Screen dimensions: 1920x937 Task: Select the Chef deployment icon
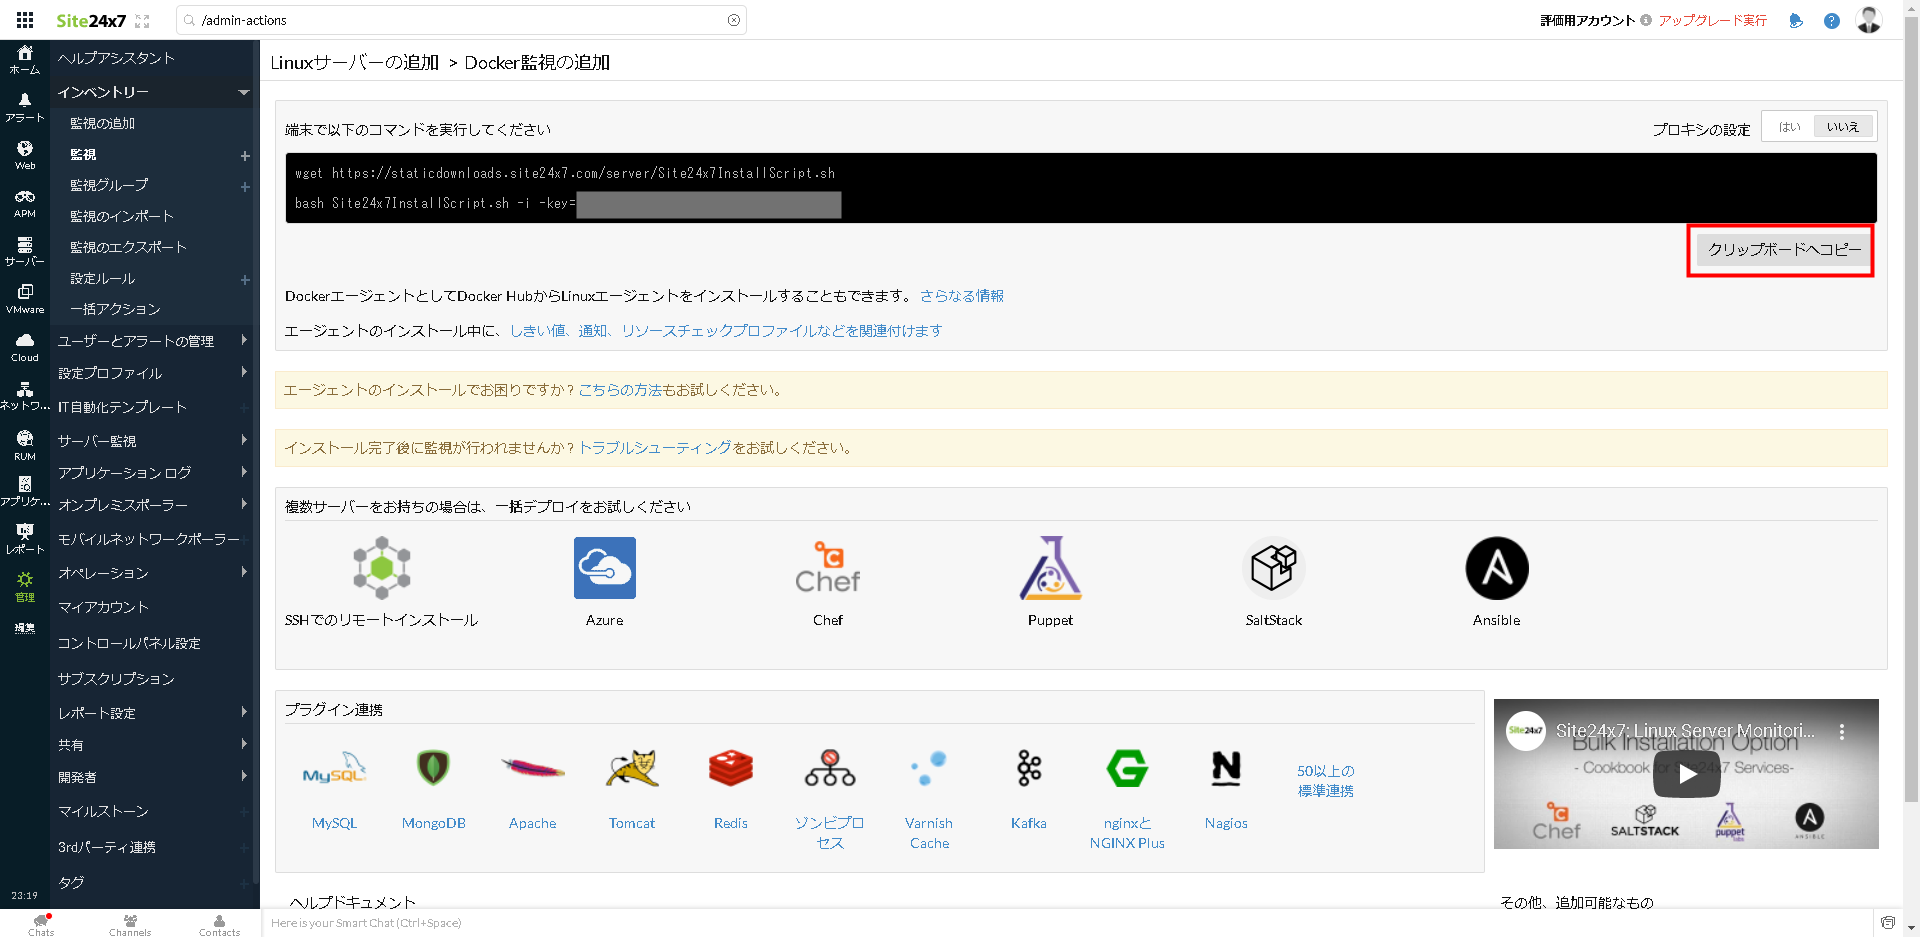pyautogui.click(x=828, y=568)
